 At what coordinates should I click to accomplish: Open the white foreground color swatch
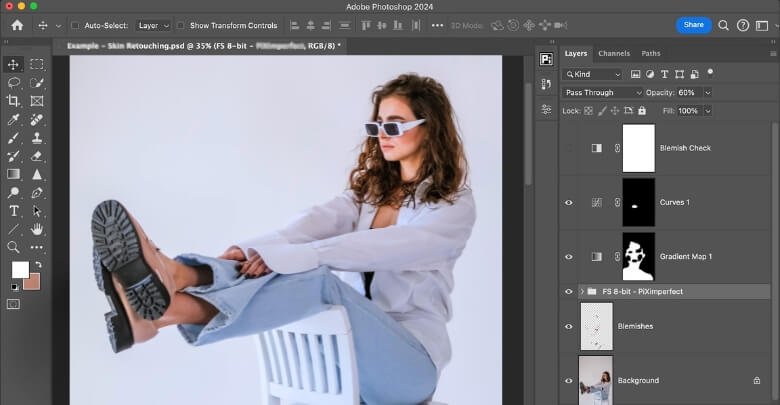click(x=20, y=270)
